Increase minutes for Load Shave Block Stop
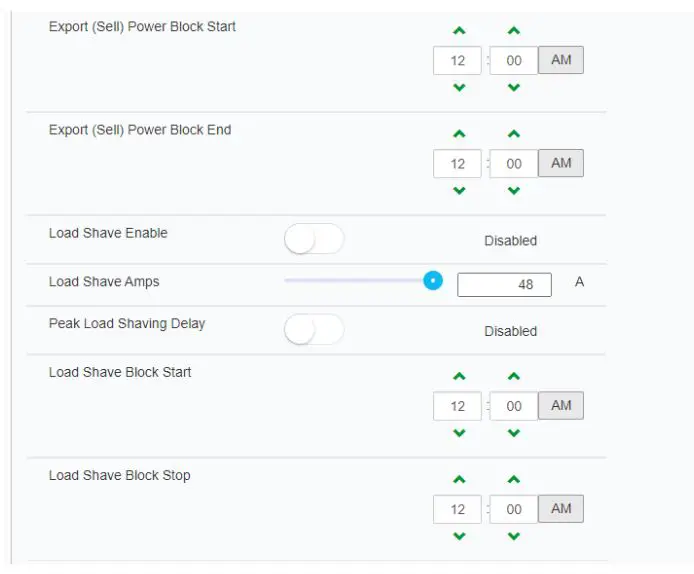This screenshot has height=574, width=694. point(514,480)
